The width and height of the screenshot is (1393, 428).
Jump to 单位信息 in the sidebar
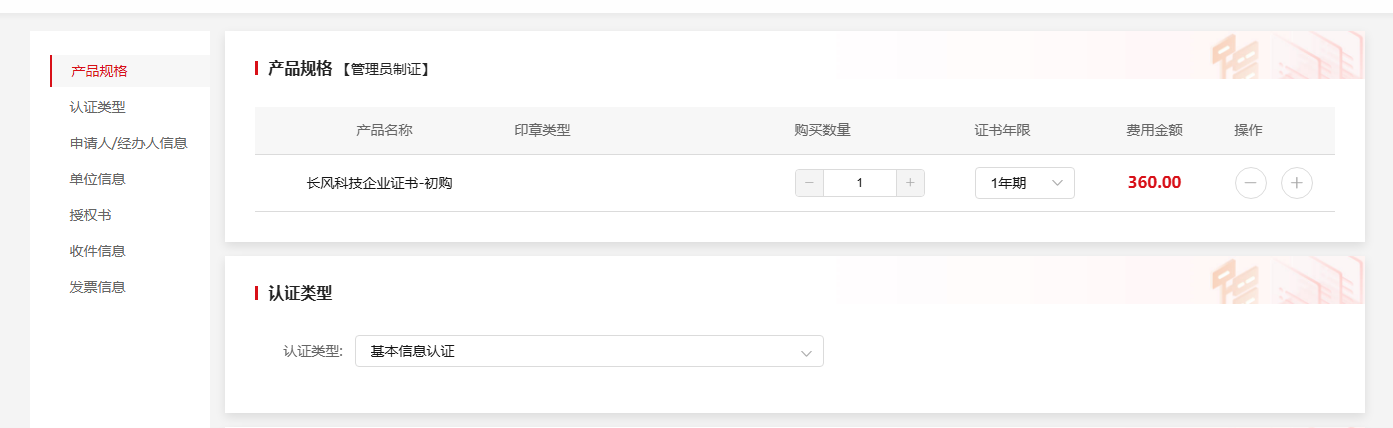[98, 179]
